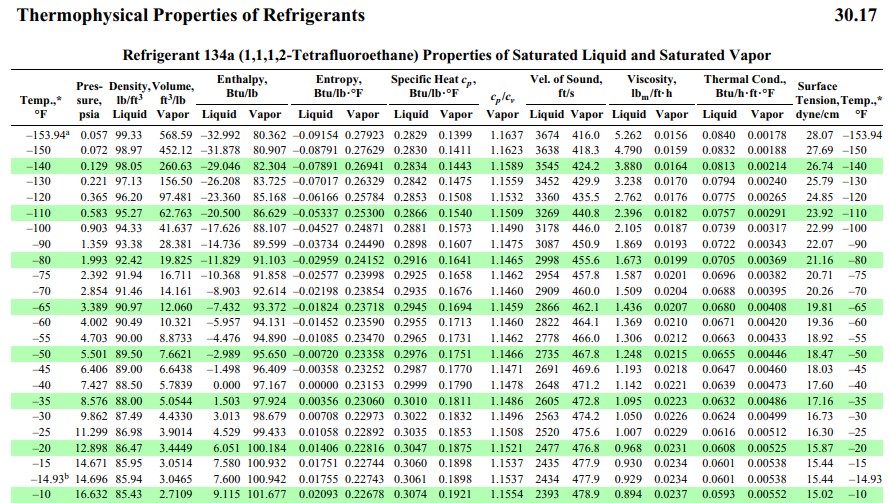
Task: Click the pressure value 14.671 in –15 row
Action: pos(91,464)
